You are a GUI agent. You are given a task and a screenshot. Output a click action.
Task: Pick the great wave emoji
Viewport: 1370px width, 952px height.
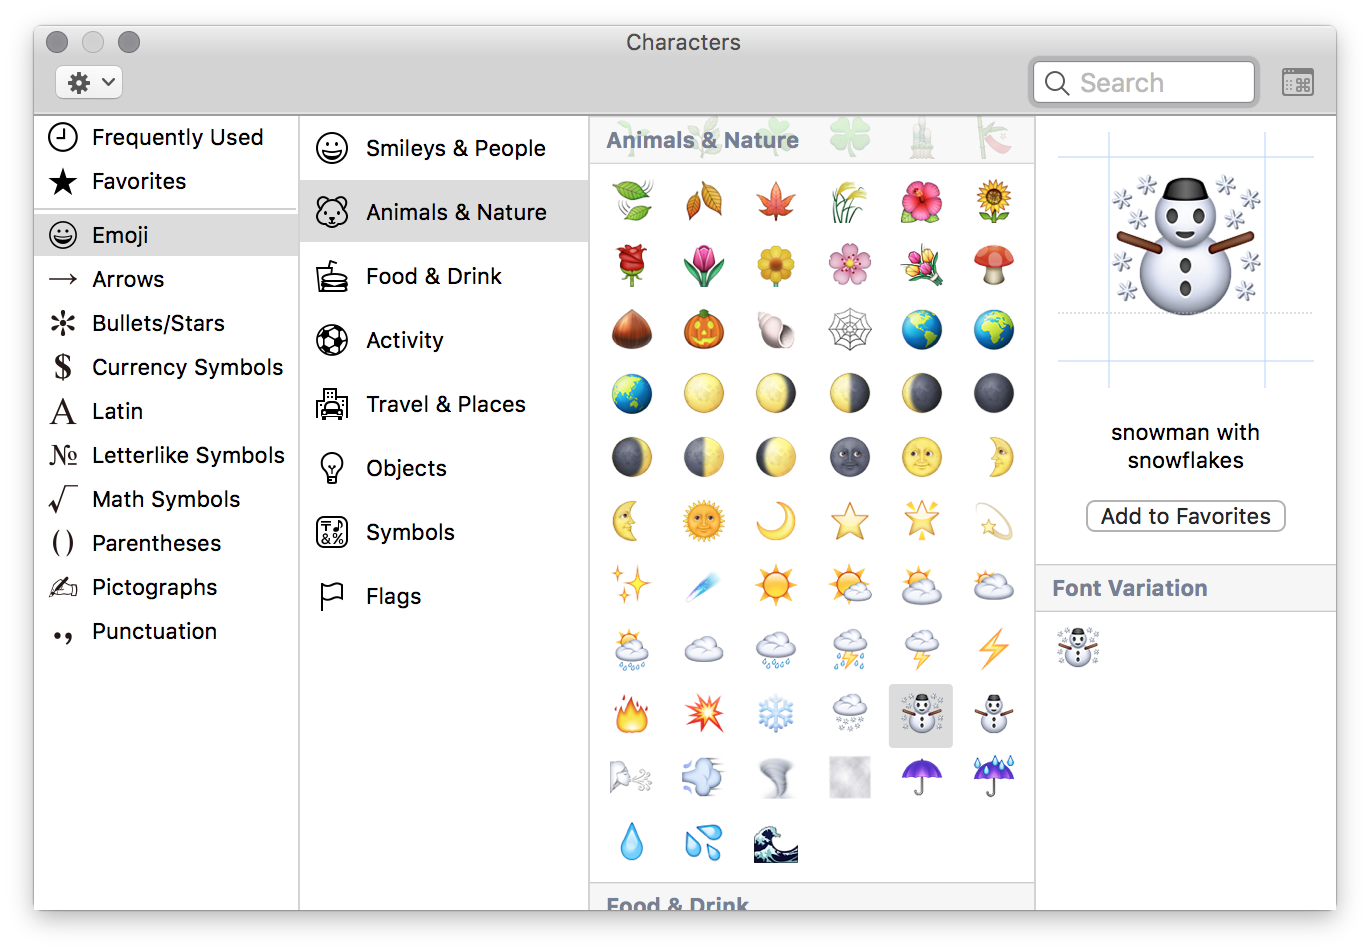(x=776, y=842)
